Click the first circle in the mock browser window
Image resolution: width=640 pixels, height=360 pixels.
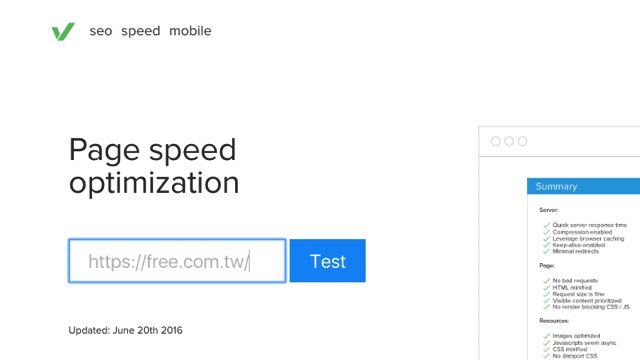[x=496, y=141]
